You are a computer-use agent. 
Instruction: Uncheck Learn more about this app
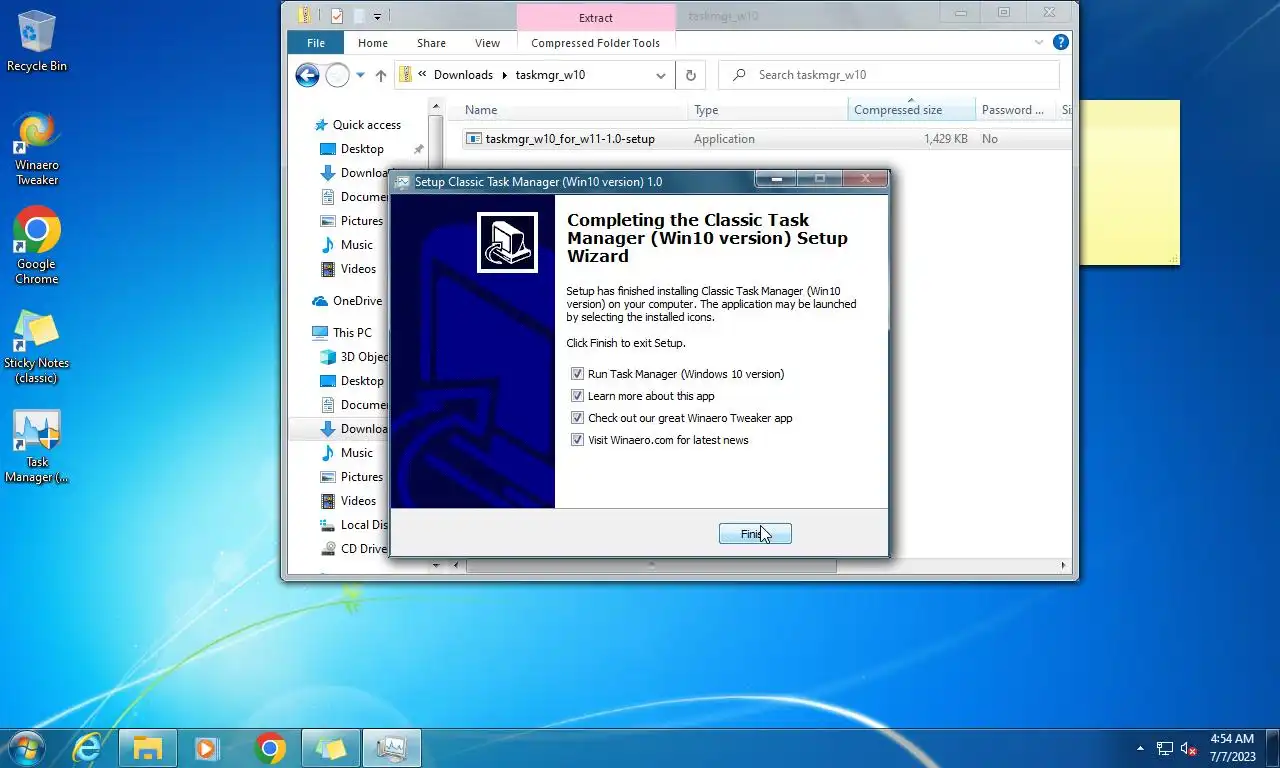click(577, 396)
